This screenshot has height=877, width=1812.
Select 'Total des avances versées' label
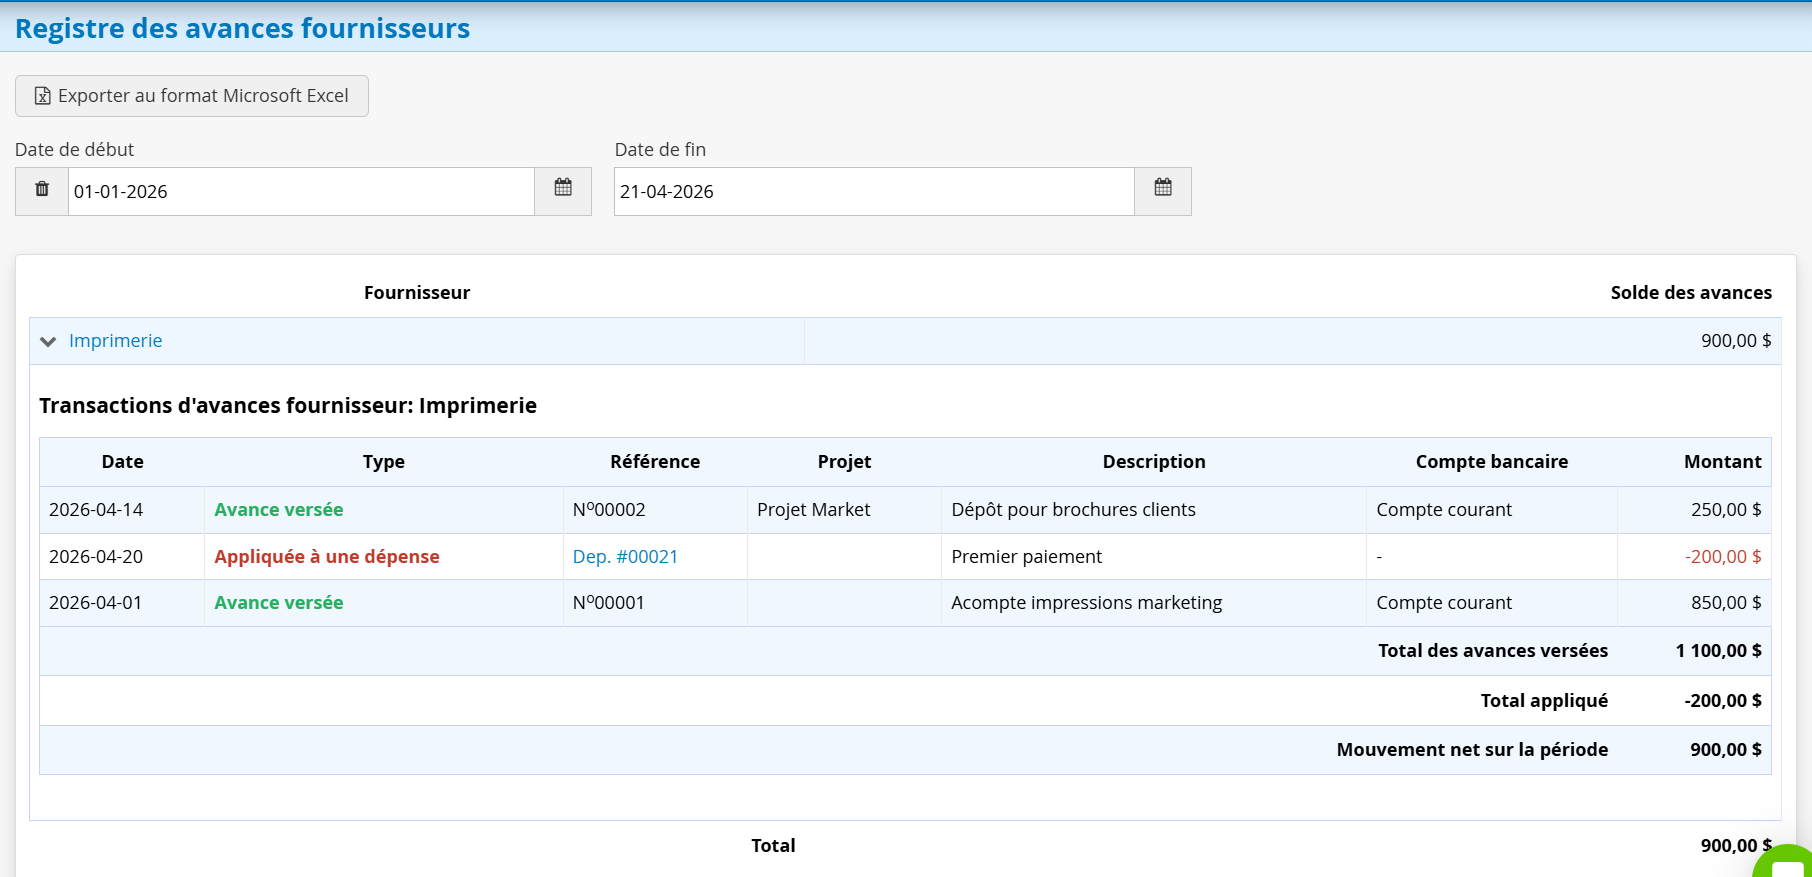point(1493,651)
